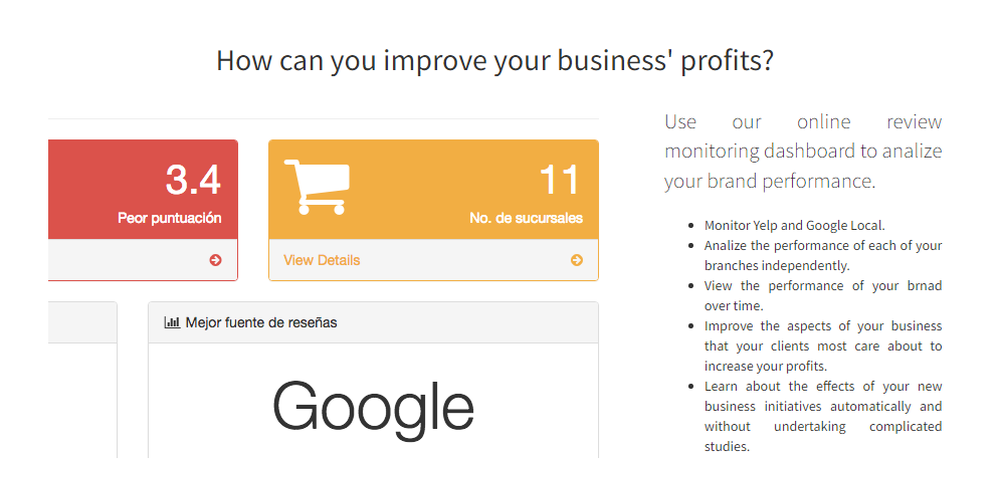Click the No. de sucursales label
The width and height of the screenshot is (1000, 493).
(526, 218)
